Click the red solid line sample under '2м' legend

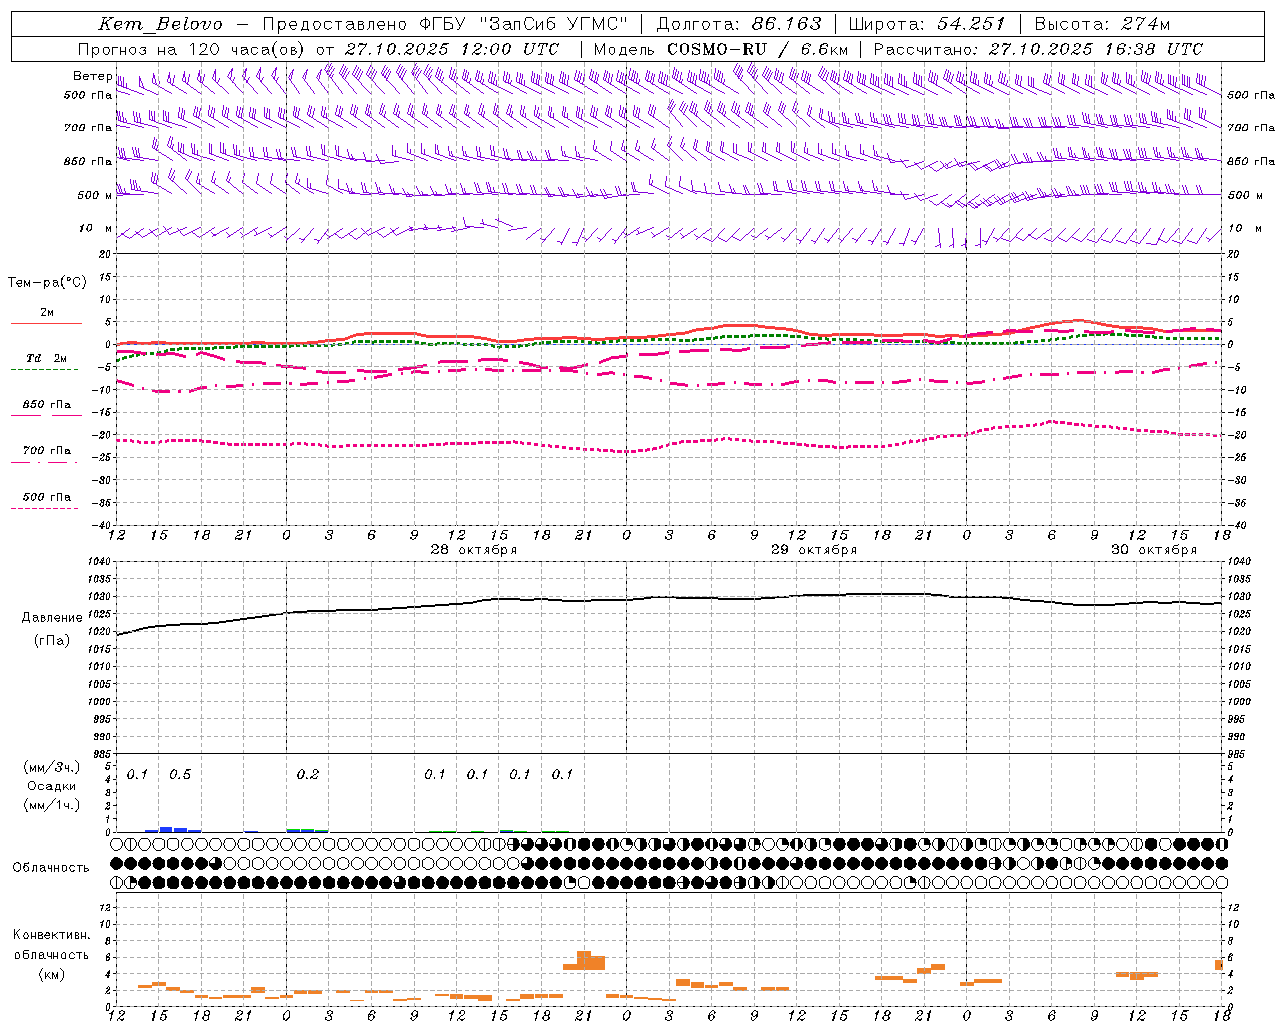(46, 323)
